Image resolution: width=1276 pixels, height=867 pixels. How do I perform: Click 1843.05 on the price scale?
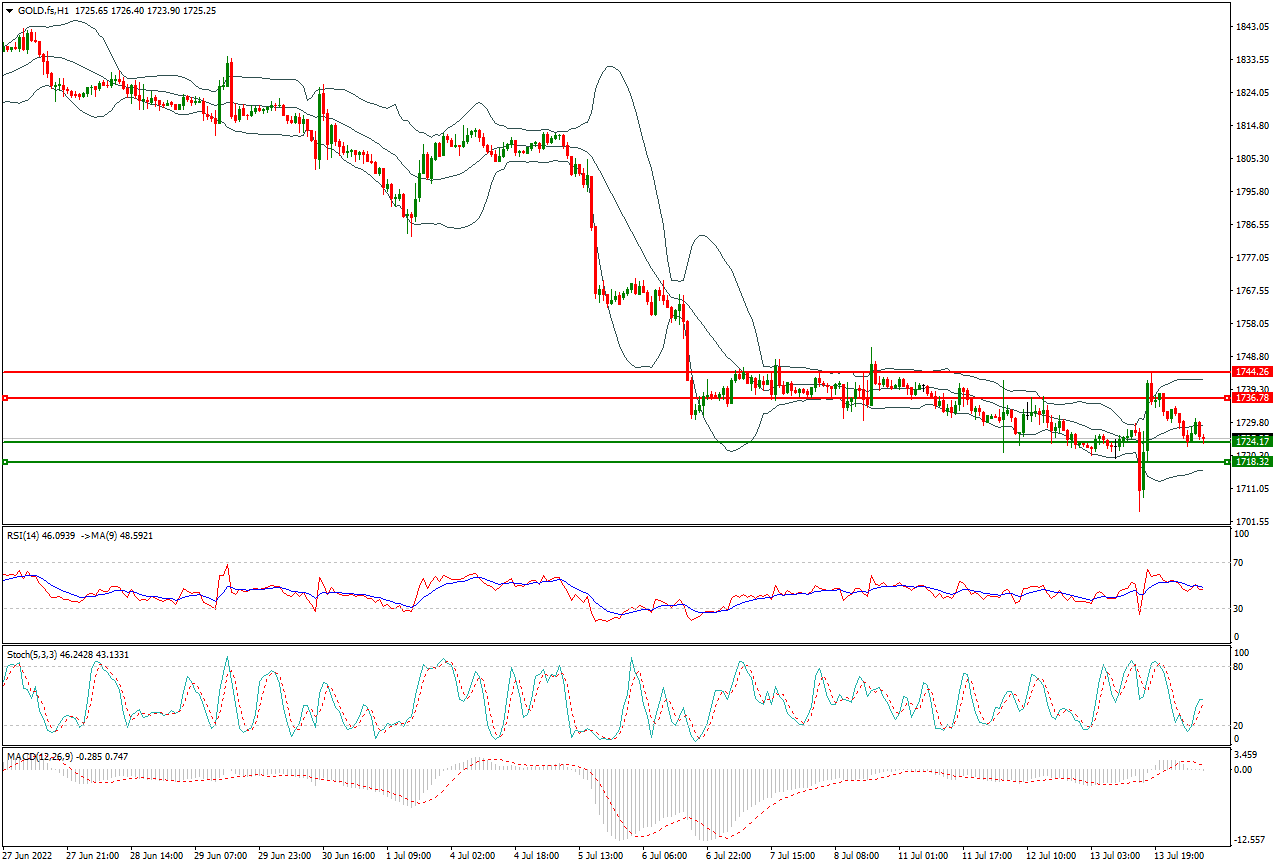(1251, 27)
